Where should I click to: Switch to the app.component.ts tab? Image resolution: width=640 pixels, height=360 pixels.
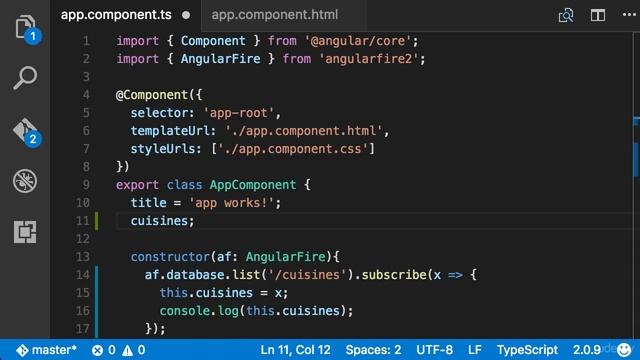click(116, 15)
